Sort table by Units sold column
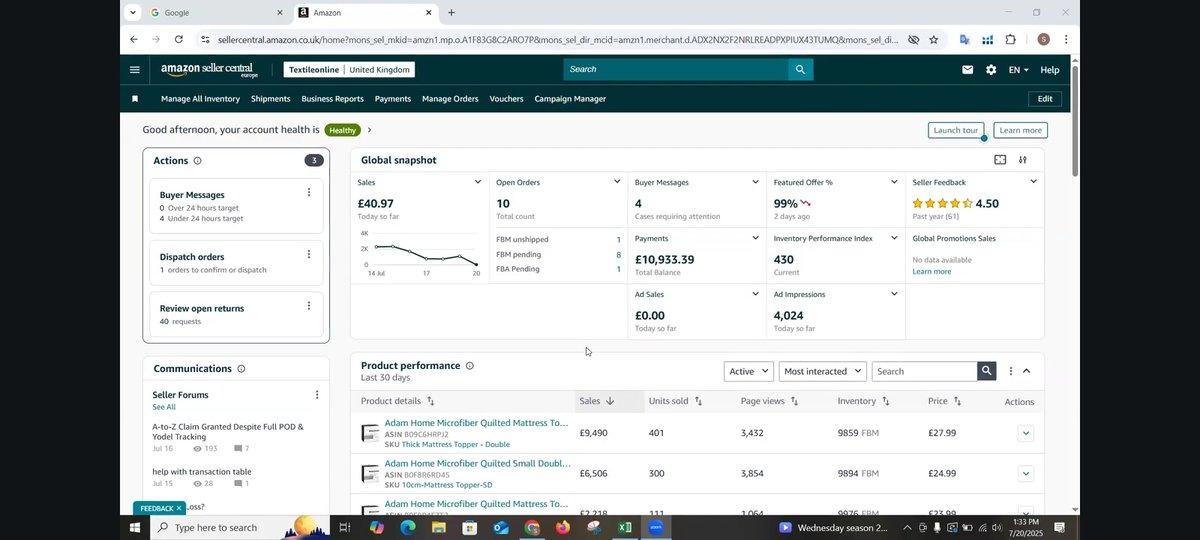Screen dimensions: 1200x540 [x=675, y=401]
